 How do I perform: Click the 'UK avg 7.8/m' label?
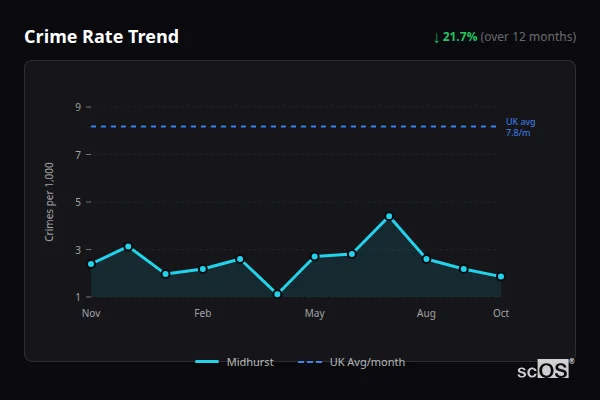pos(520,127)
